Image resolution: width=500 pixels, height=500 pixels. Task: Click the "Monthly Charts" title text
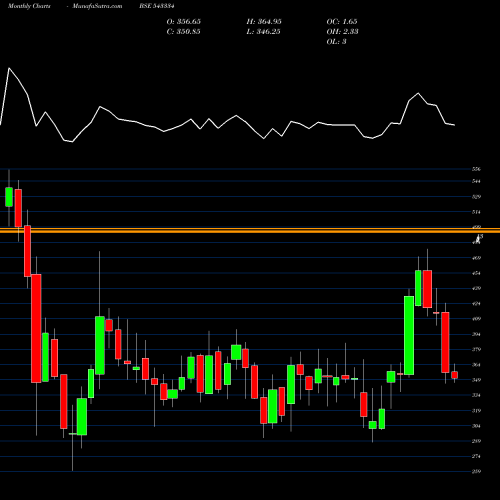tap(29, 6)
